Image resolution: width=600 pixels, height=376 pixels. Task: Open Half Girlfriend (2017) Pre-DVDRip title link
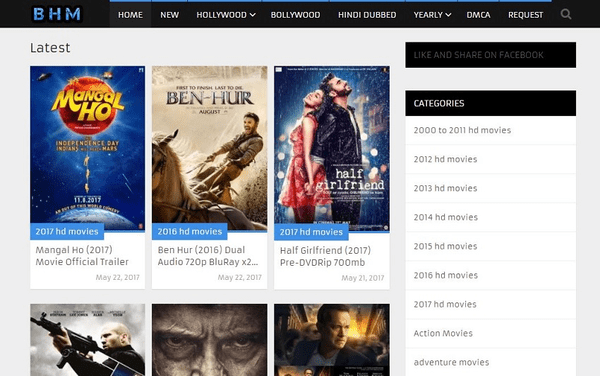325,256
